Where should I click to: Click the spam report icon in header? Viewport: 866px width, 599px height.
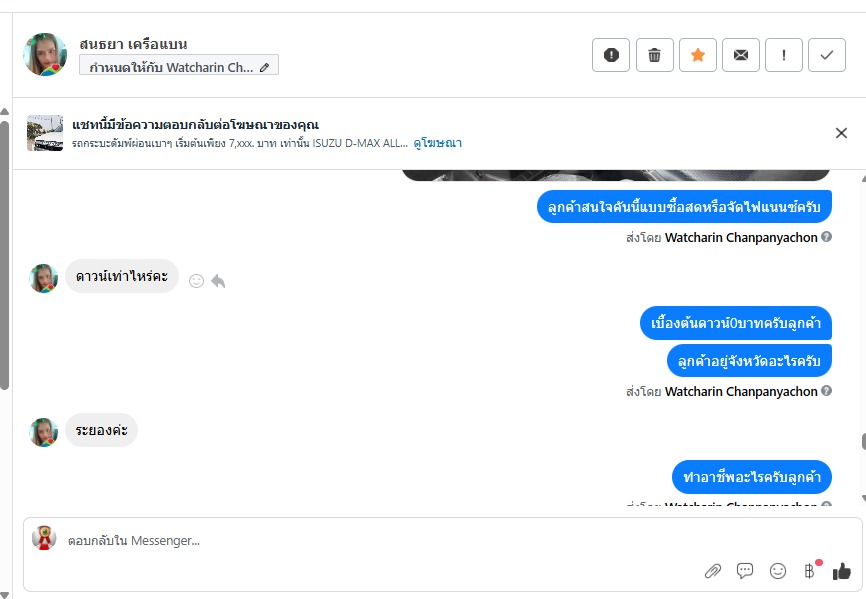611,55
